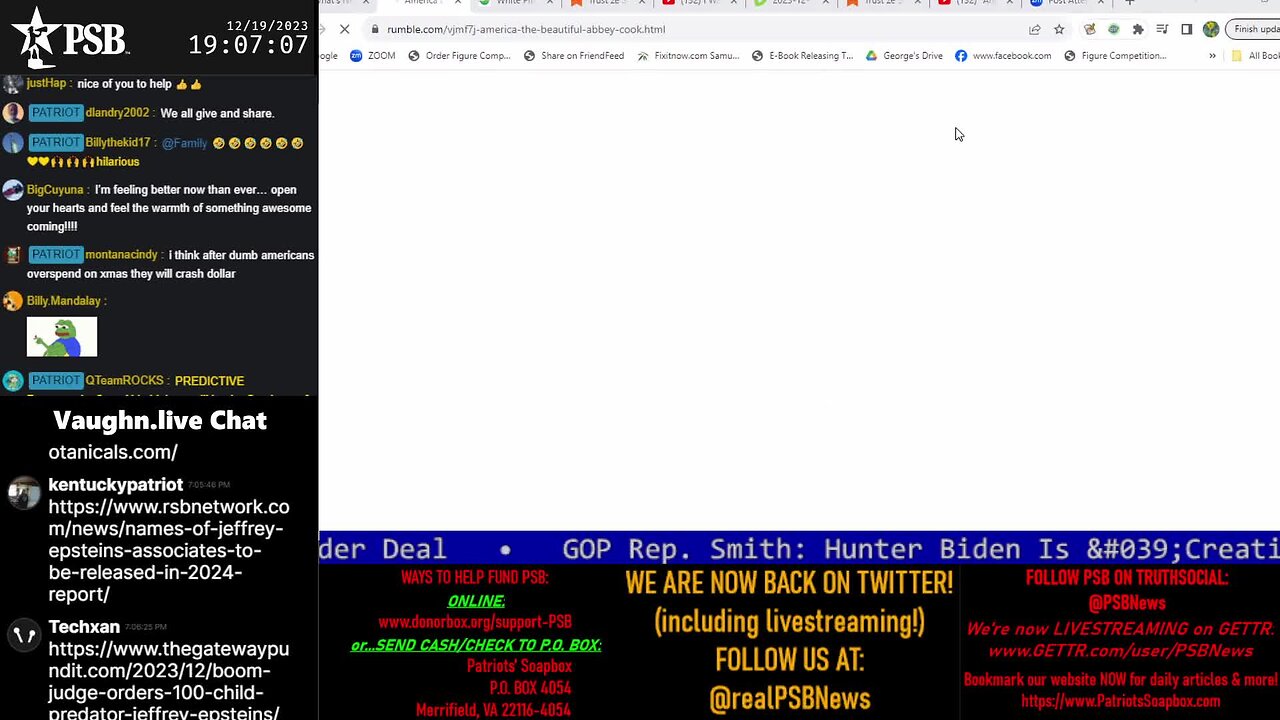Open the www.facebook.com bookmark
1280x720 pixels.
tap(1003, 56)
